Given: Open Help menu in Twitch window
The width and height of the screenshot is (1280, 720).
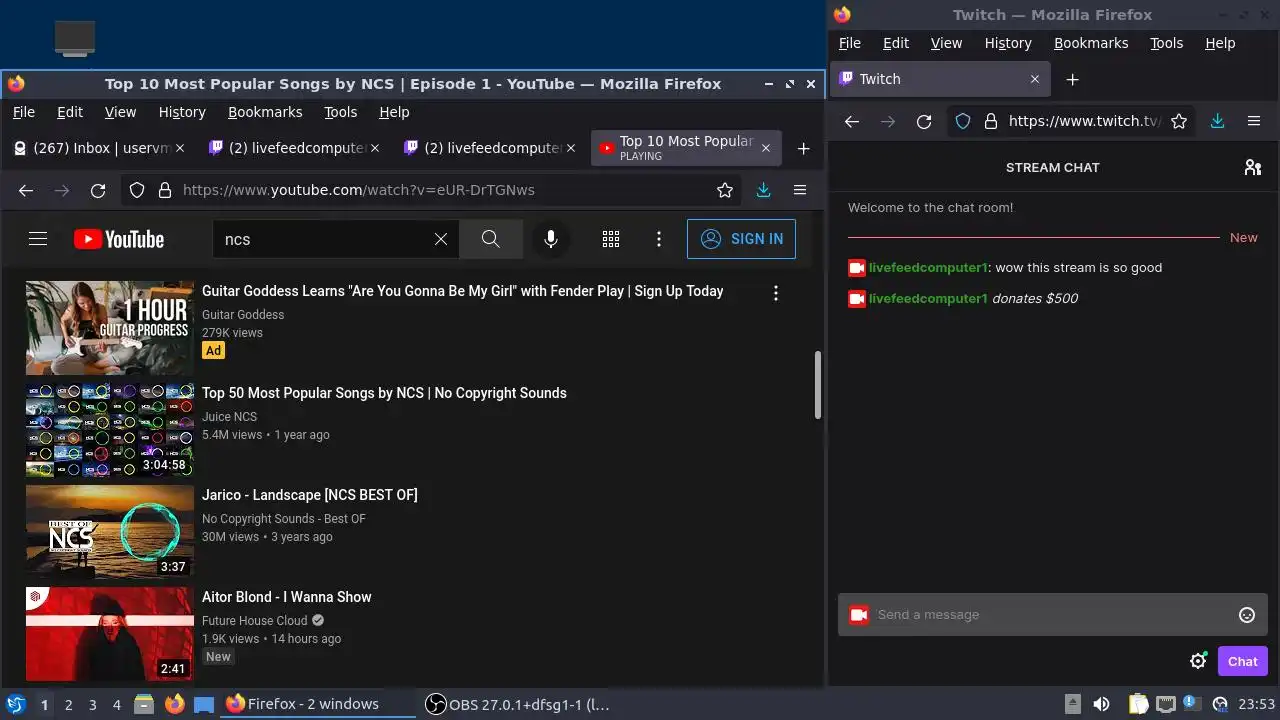Looking at the screenshot, I should [x=1220, y=43].
